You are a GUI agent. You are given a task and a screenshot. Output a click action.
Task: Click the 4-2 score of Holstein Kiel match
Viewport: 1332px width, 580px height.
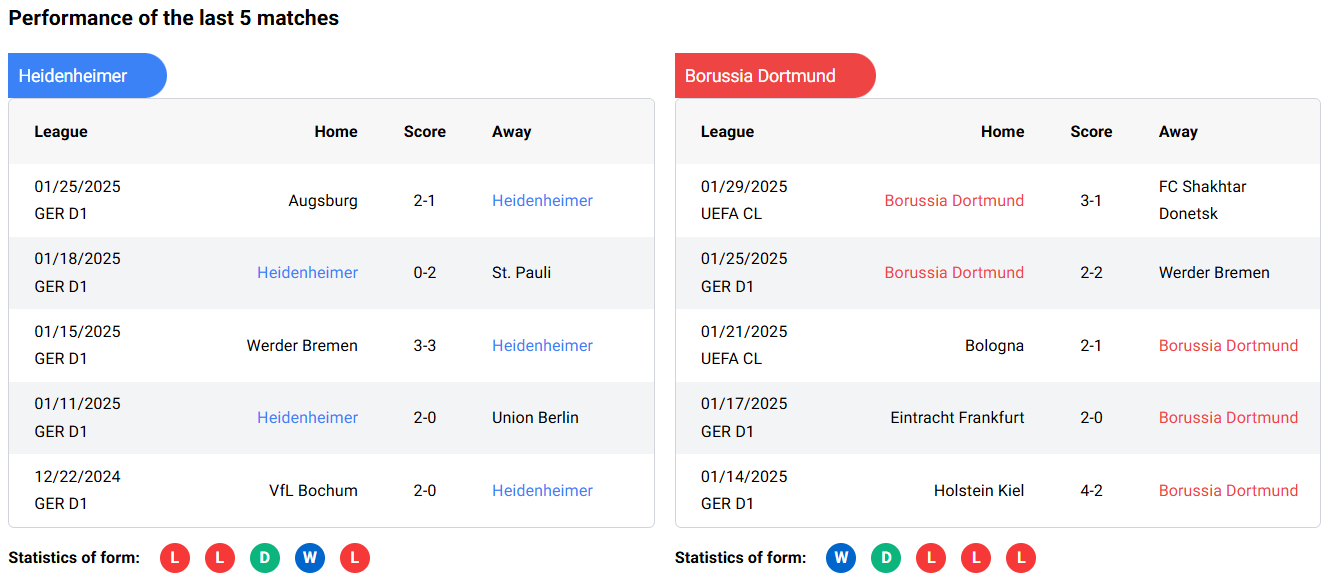pyautogui.click(x=1091, y=490)
